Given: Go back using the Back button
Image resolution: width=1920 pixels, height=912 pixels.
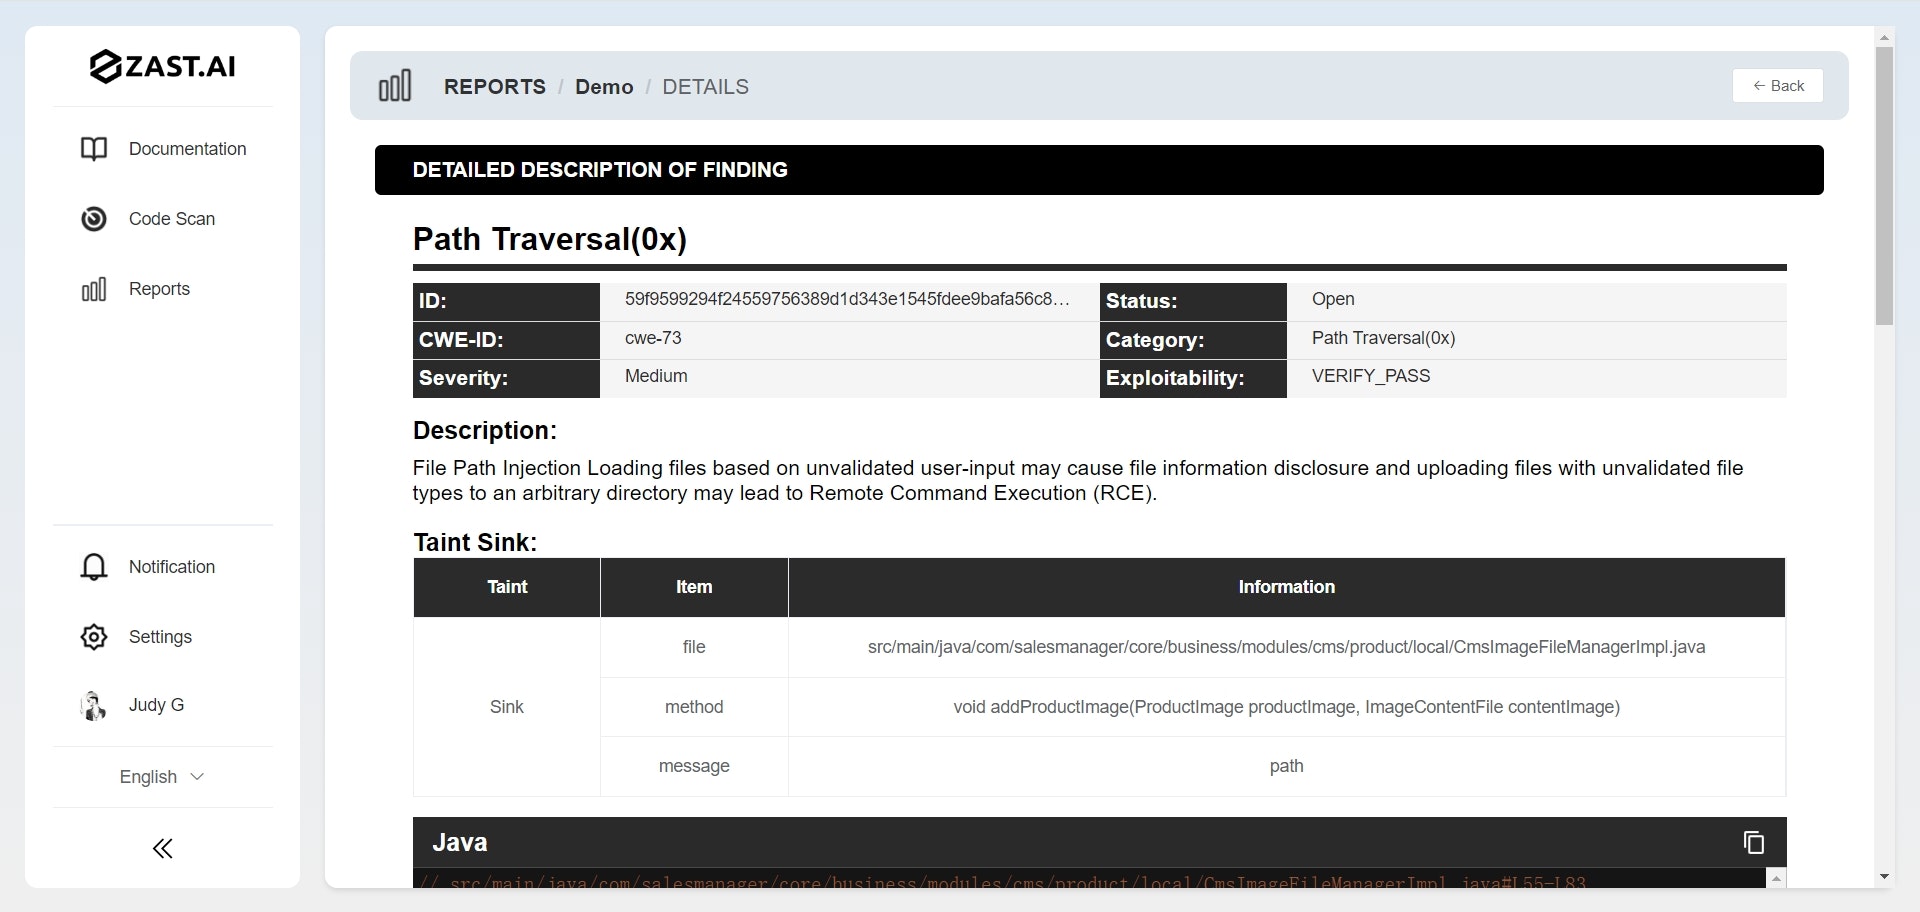Looking at the screenshot, I should [1777, 86].
